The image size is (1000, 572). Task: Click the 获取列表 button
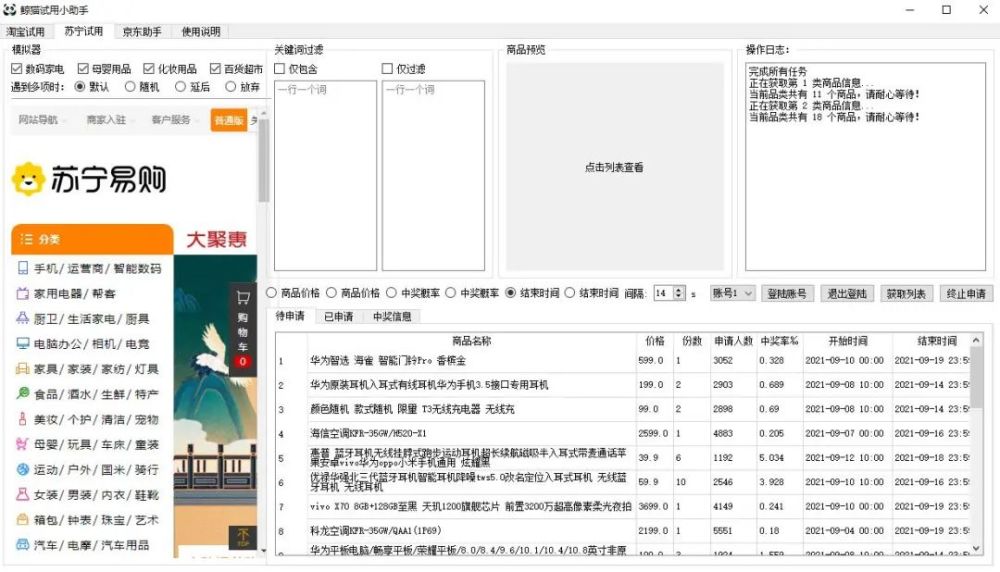pyautogui.click(x=906, y=293)
